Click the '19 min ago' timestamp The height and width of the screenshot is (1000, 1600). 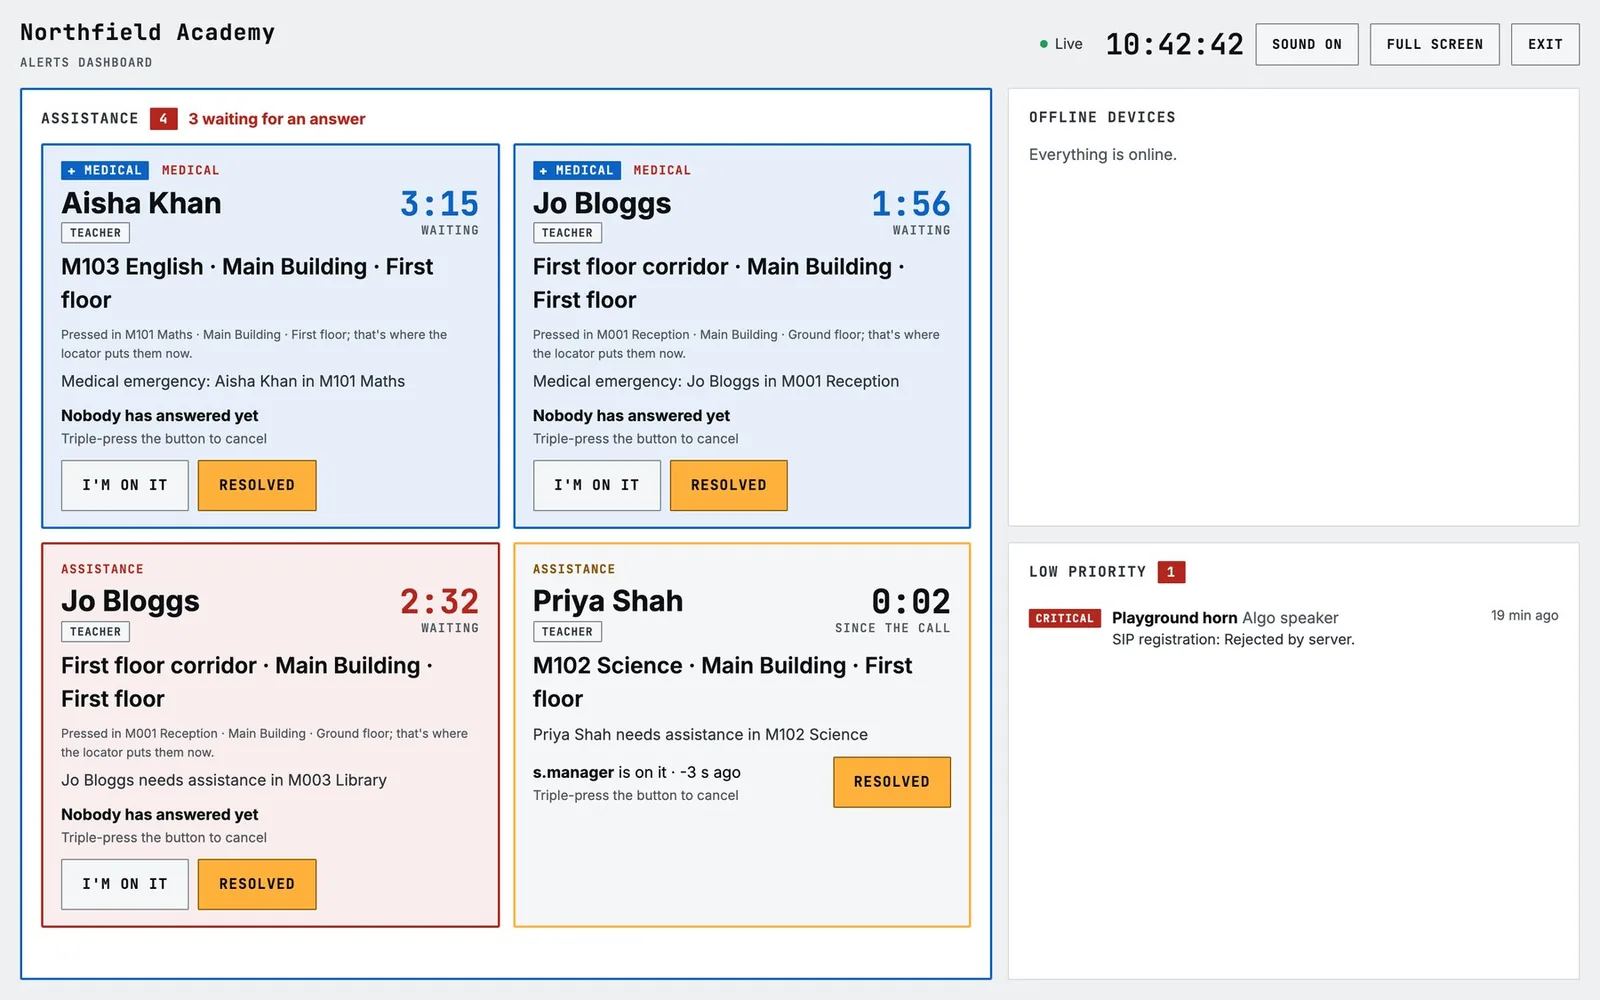click(x=1524, y=615)
